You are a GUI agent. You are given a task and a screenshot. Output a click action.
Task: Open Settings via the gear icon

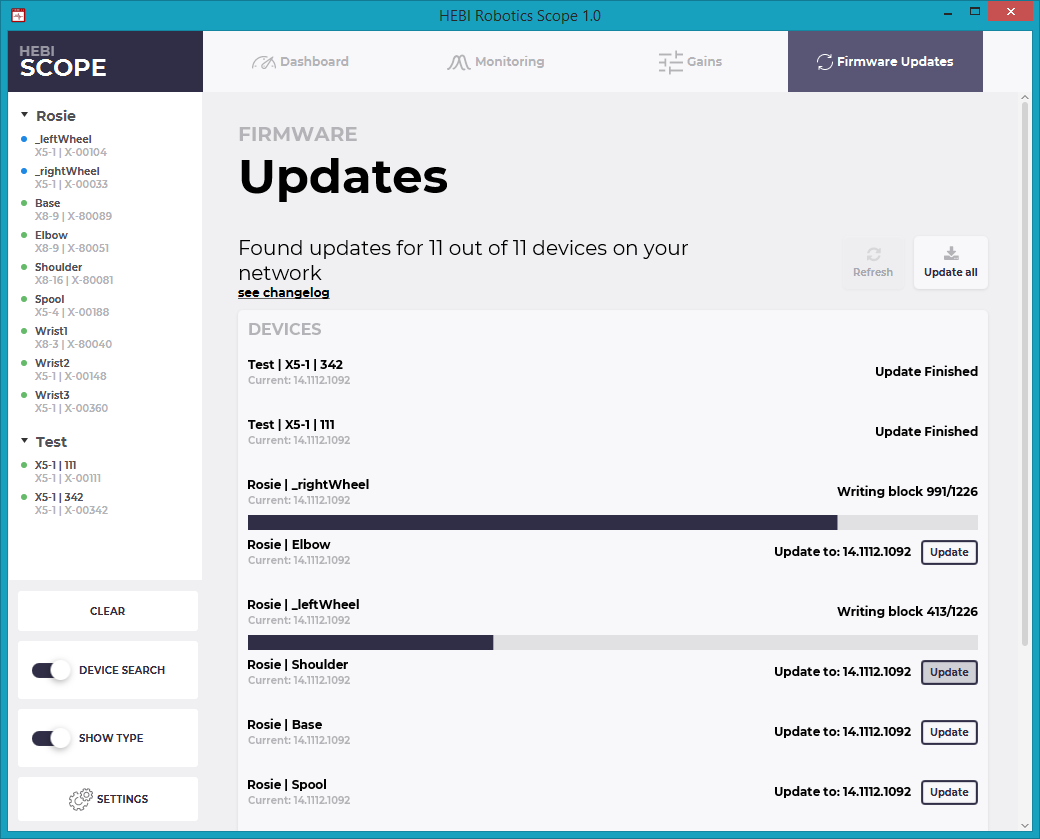click(81, 799)
